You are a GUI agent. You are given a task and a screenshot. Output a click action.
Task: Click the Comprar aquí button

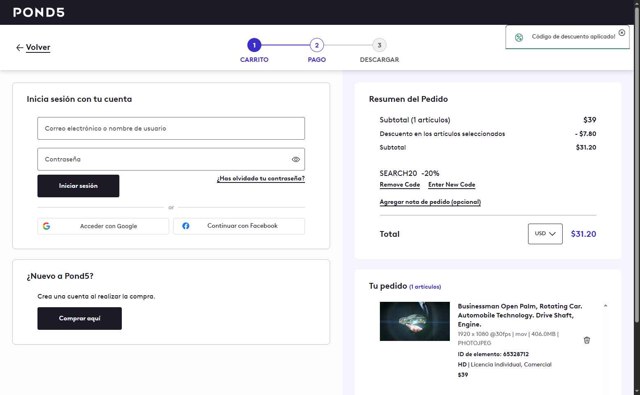pos(80,319)
